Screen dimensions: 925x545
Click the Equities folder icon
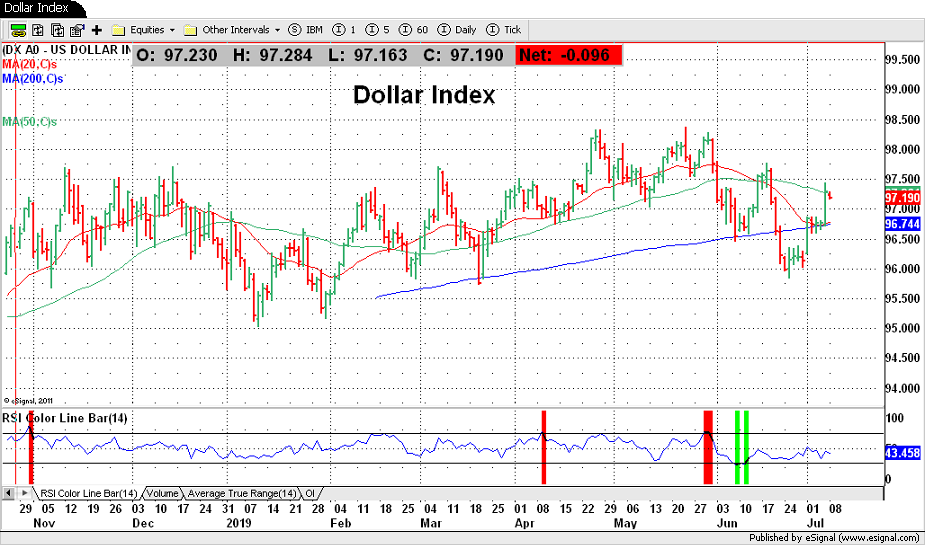pyautogui.click(x=119, y=30)
